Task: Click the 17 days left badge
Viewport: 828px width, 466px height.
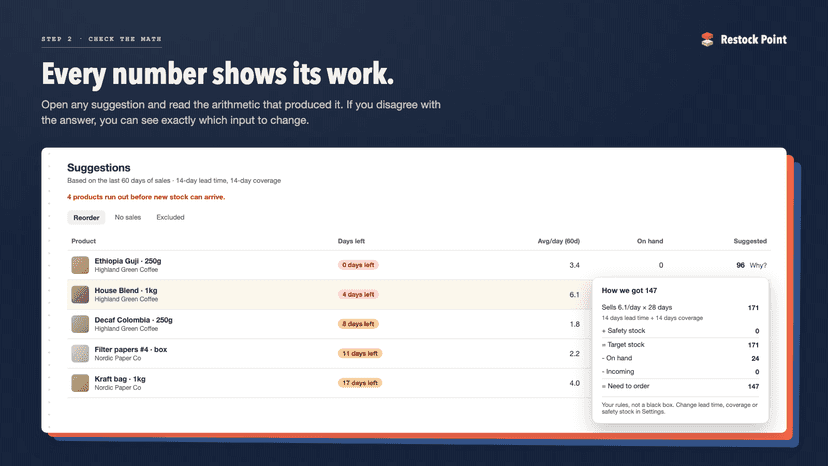Action: [360, 383]
